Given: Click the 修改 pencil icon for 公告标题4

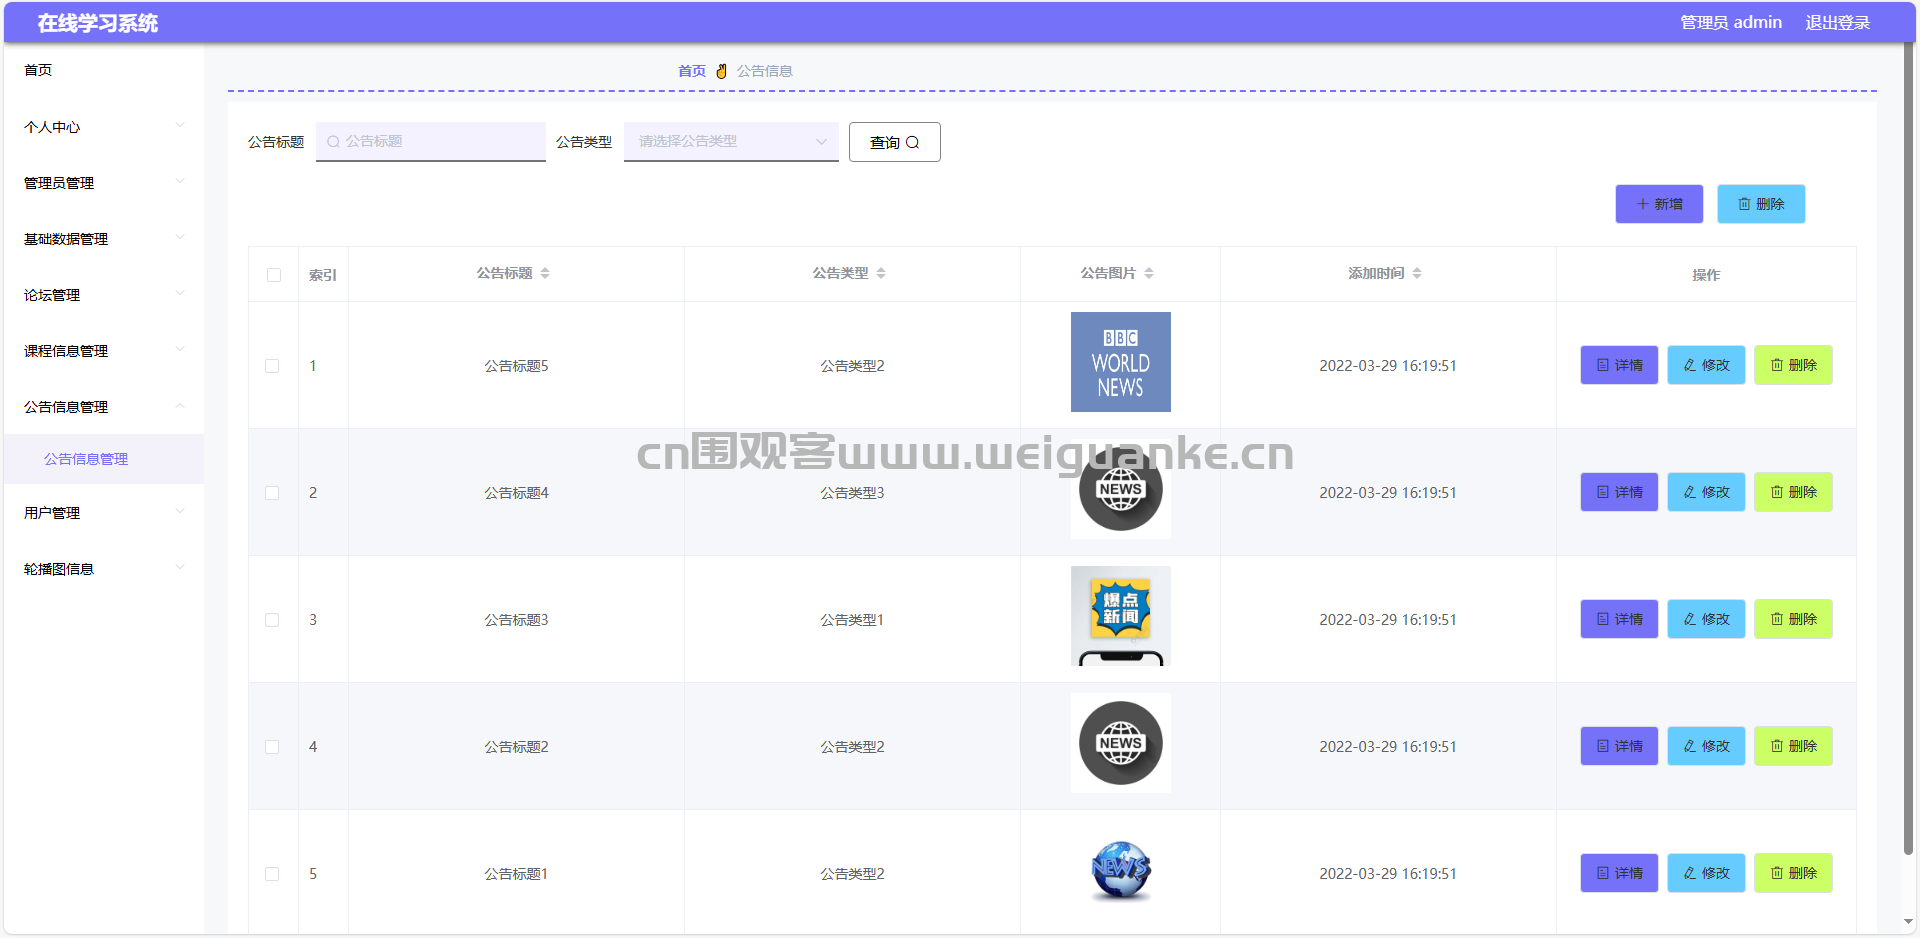Looking at the screenshot, I should (x=1690, y=492).
